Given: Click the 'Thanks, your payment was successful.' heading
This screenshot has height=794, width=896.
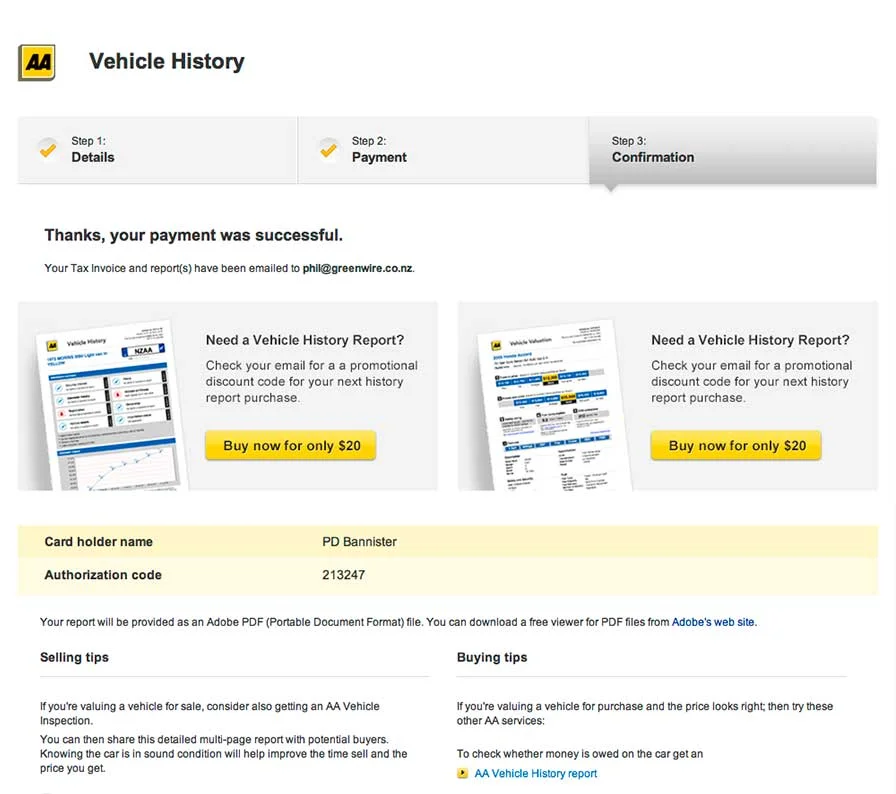Looking at the screenshot, I should pos(194,235).
